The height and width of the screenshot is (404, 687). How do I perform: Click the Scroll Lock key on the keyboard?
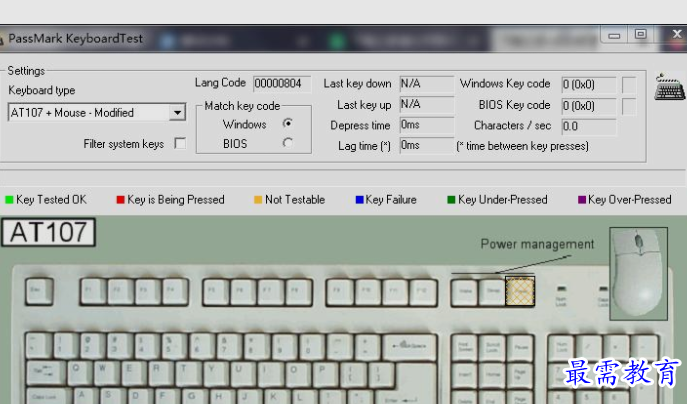pyautogui.click(x=492, y=347)
